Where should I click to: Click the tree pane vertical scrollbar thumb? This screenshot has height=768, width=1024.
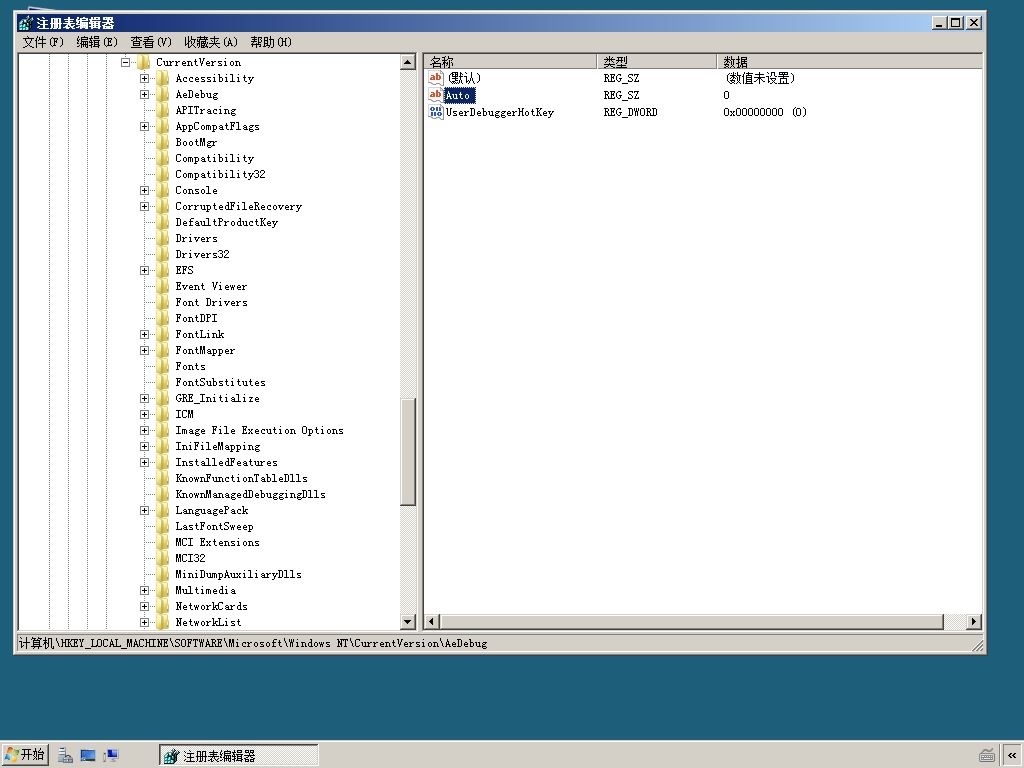408,452
